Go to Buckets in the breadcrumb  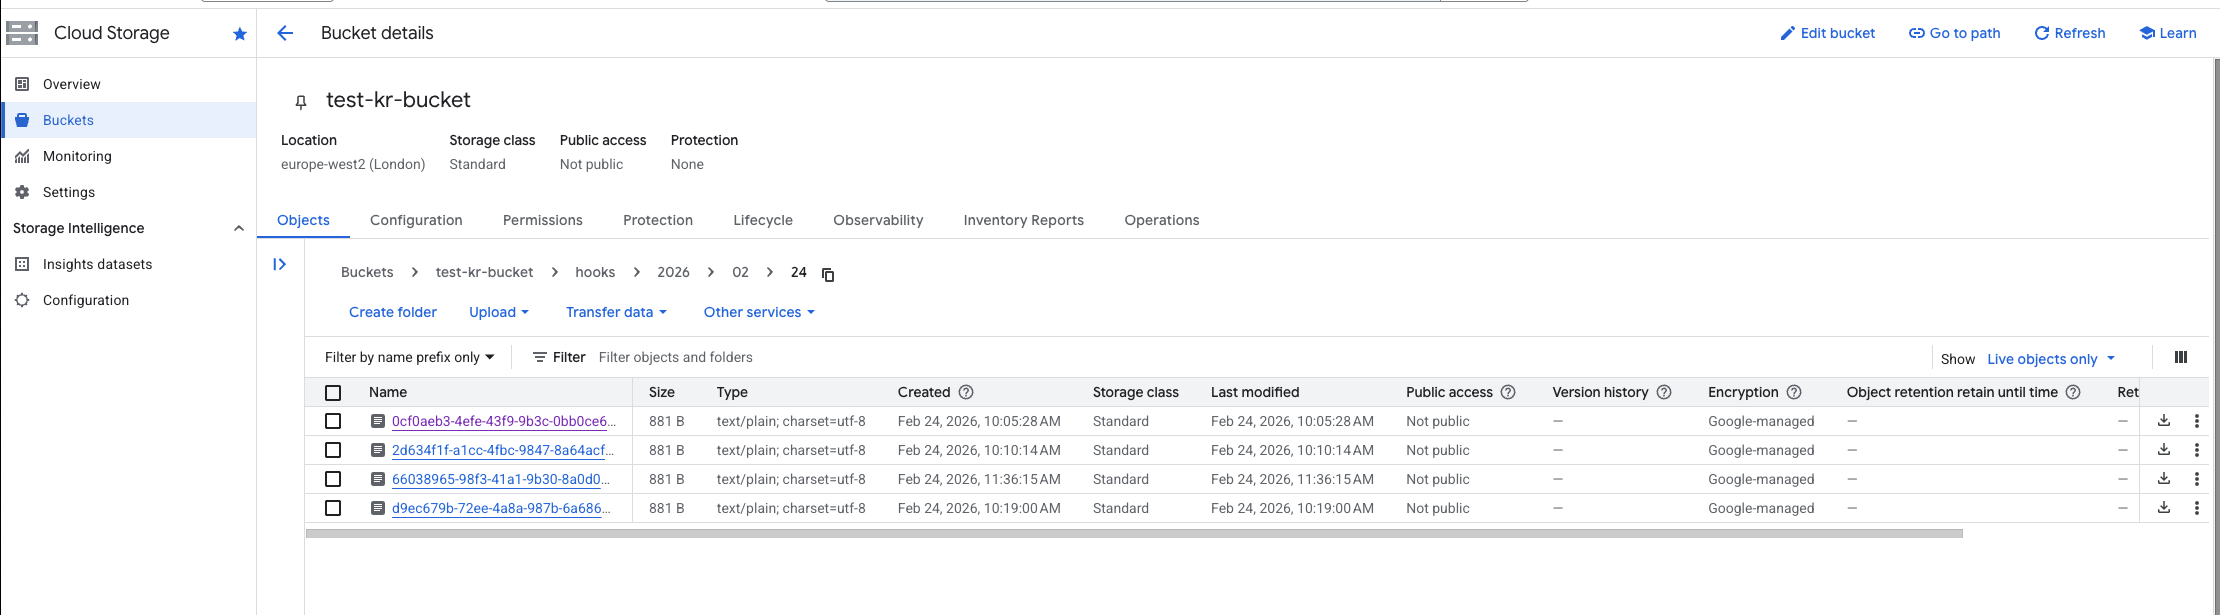367,272
